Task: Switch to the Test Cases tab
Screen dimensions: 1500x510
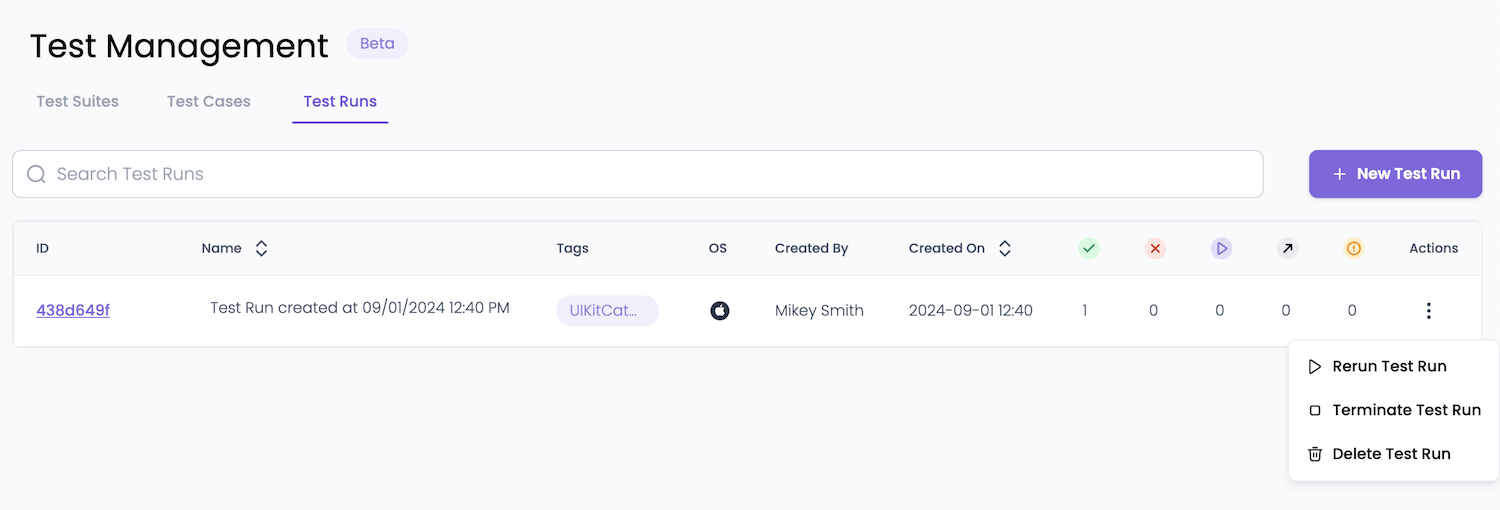Action: [x=209, y=101]
